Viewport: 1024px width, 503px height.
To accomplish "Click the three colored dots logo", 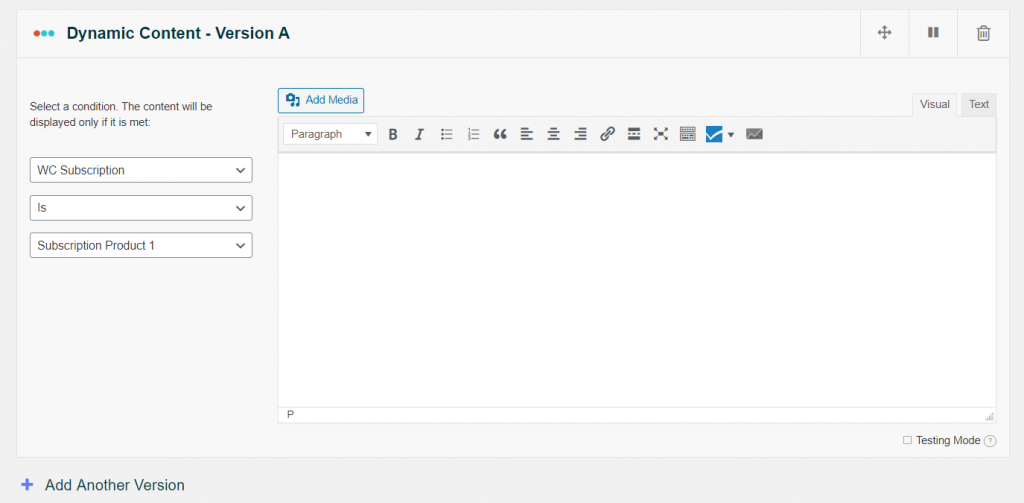I will point(44,33).
